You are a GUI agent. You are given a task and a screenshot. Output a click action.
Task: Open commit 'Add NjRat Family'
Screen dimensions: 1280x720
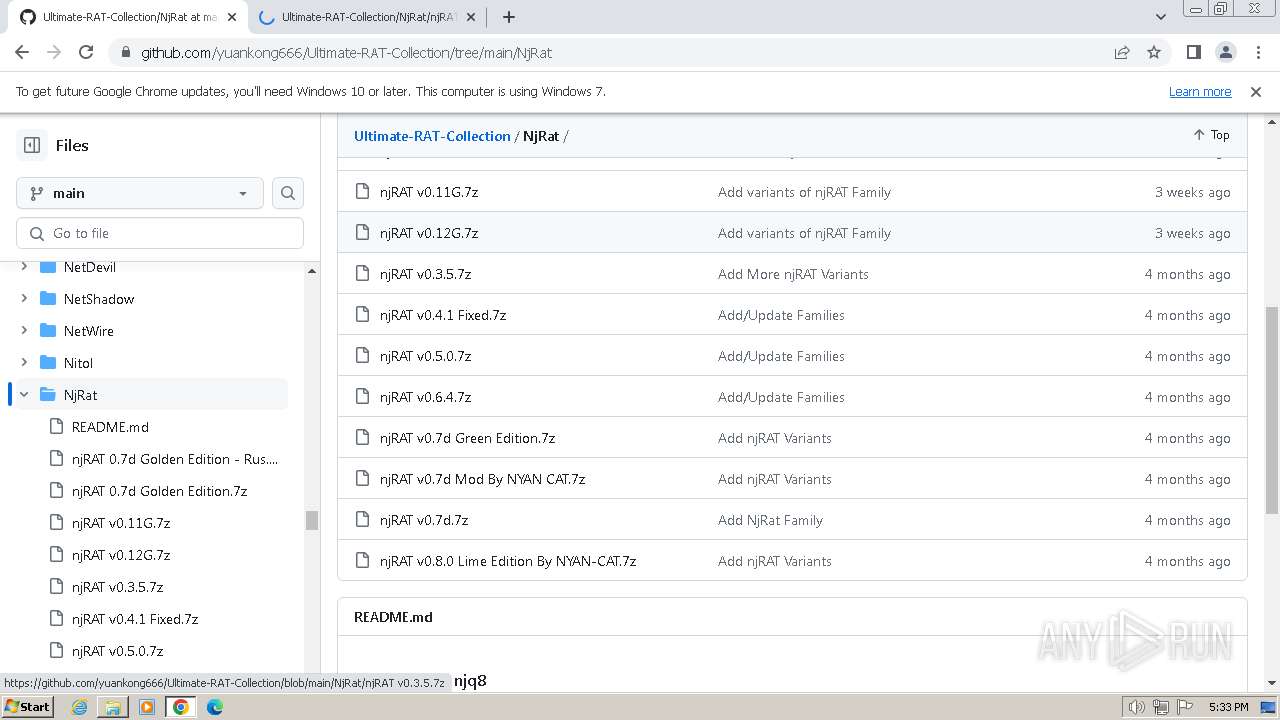point(770,520)
